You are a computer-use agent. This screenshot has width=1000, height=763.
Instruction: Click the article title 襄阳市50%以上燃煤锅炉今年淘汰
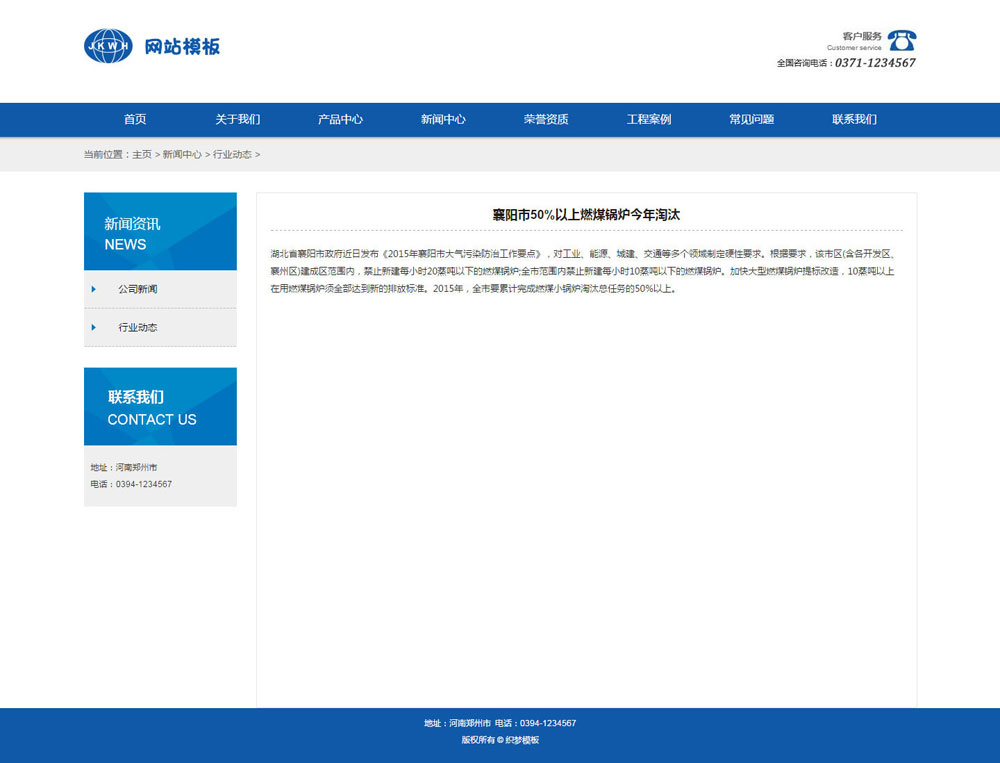click(586, 215)
